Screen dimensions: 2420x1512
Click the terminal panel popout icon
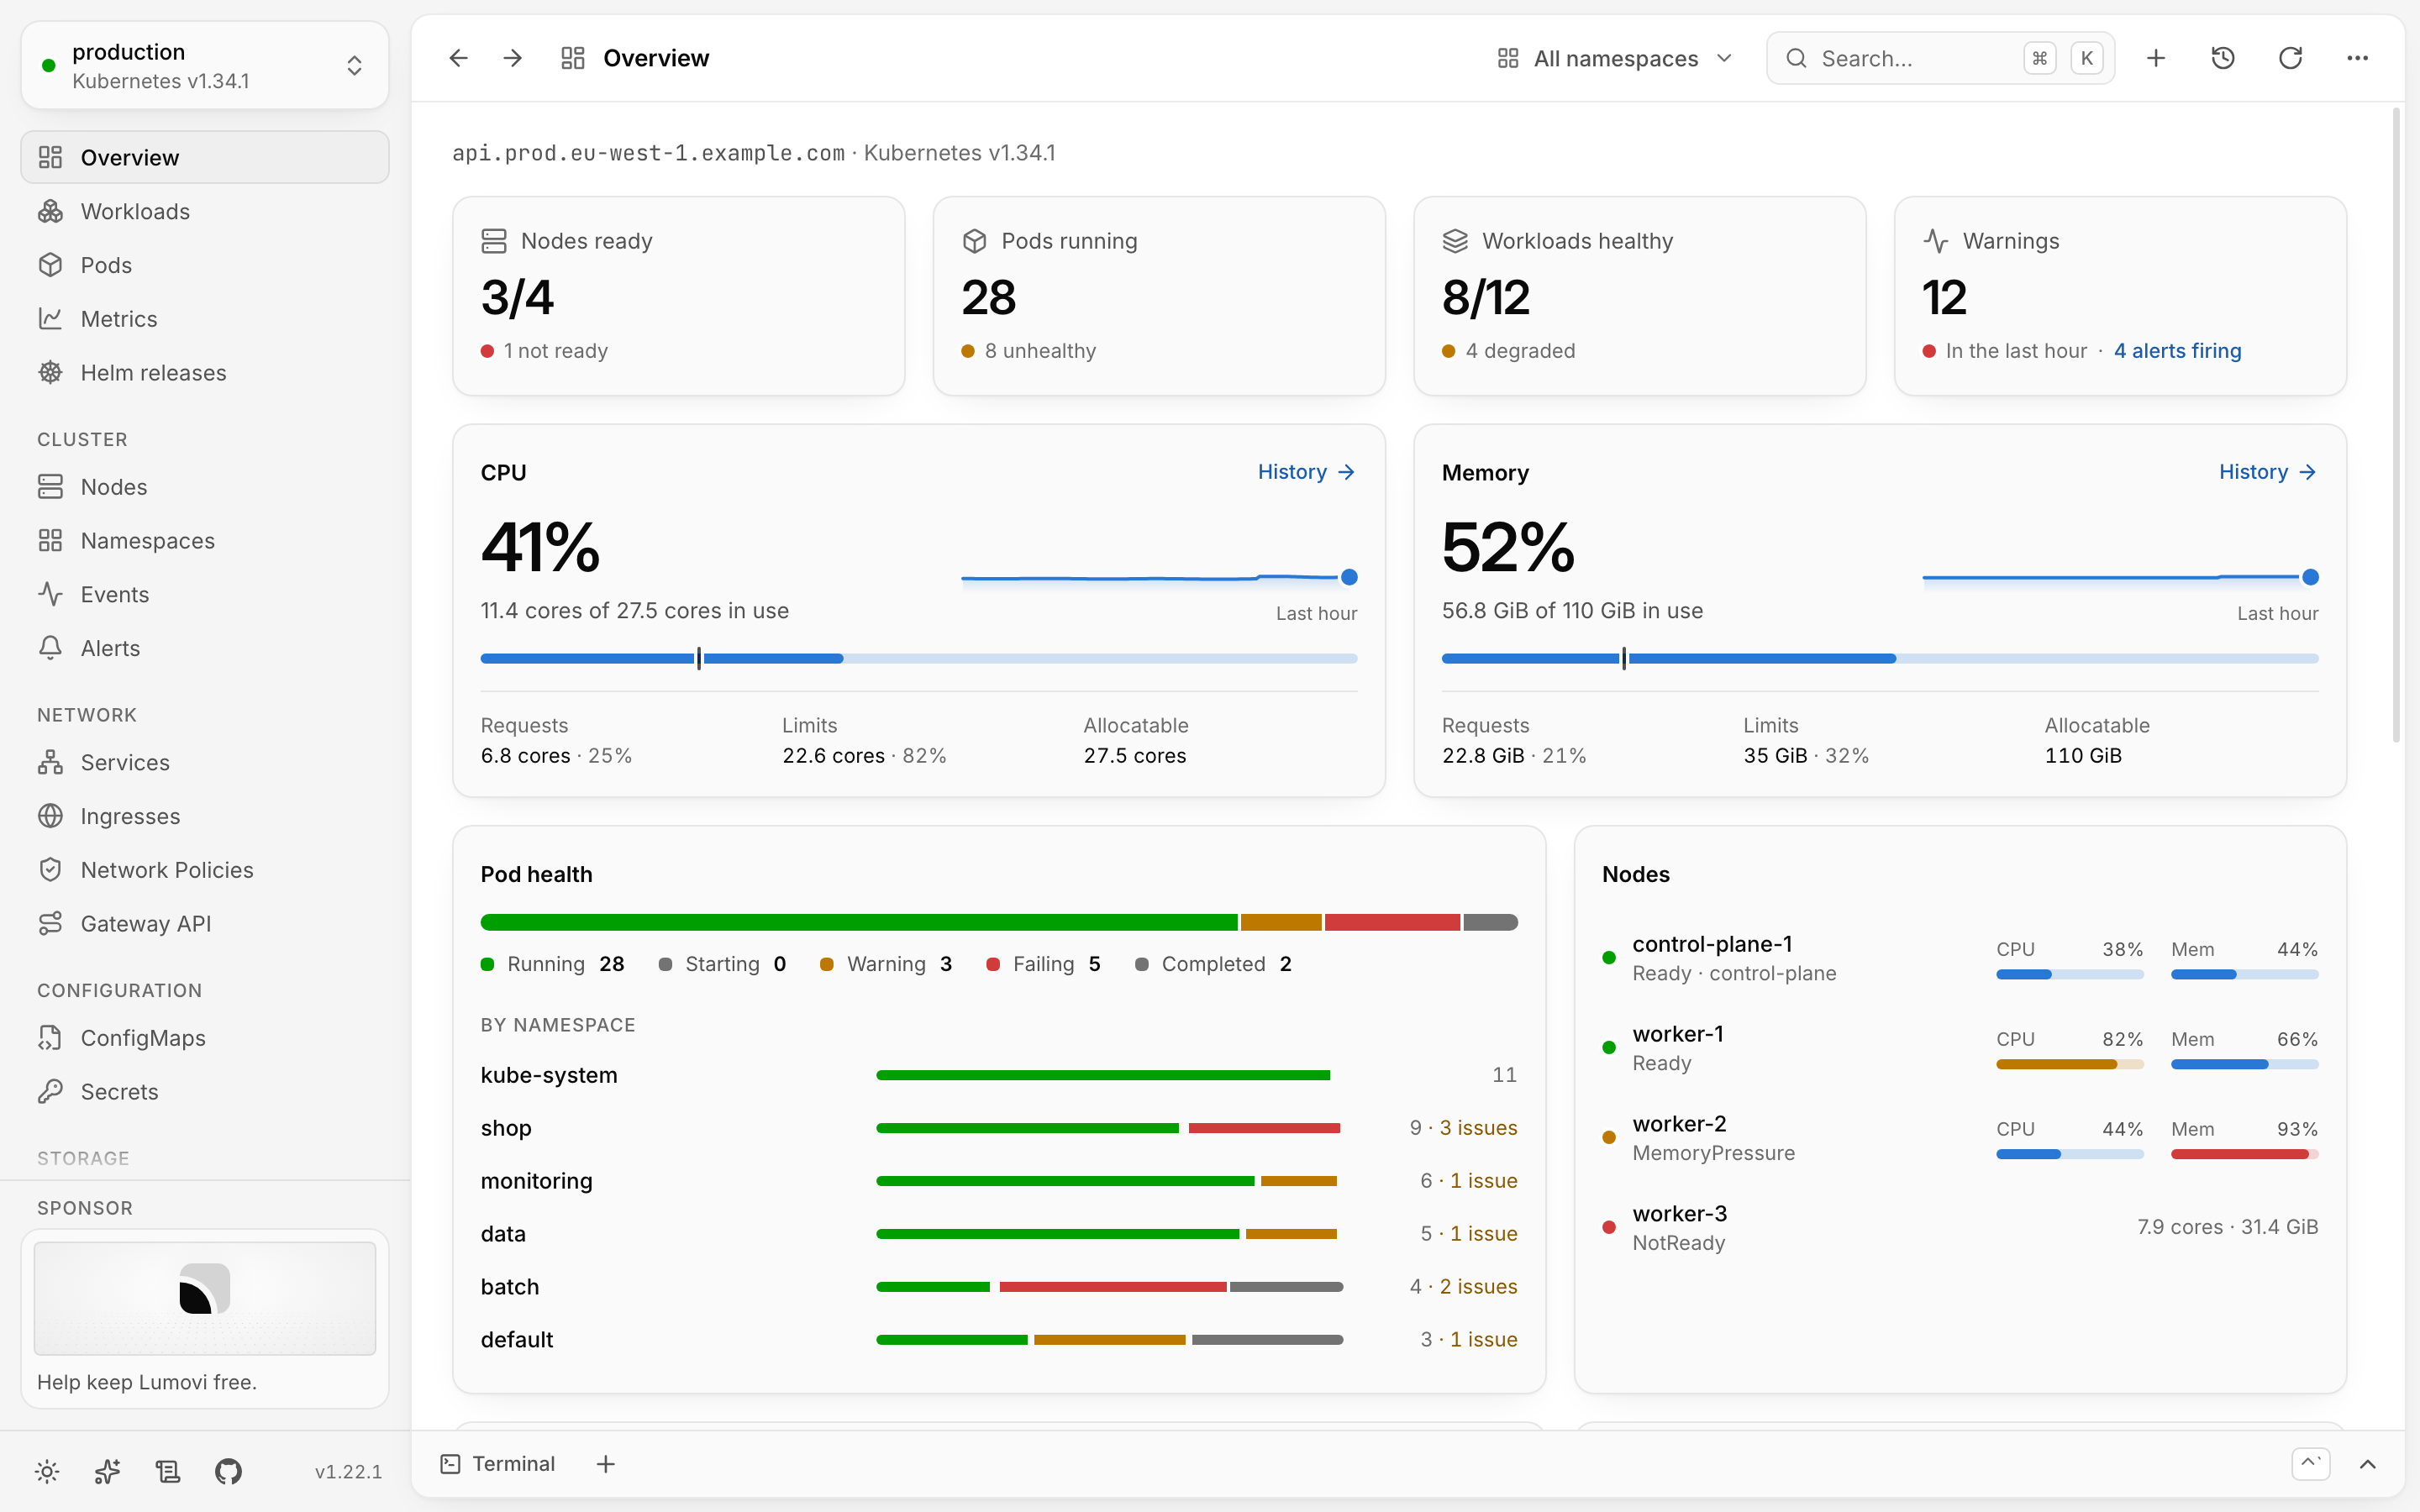pyautogui.click(x=2311, y=1464)
